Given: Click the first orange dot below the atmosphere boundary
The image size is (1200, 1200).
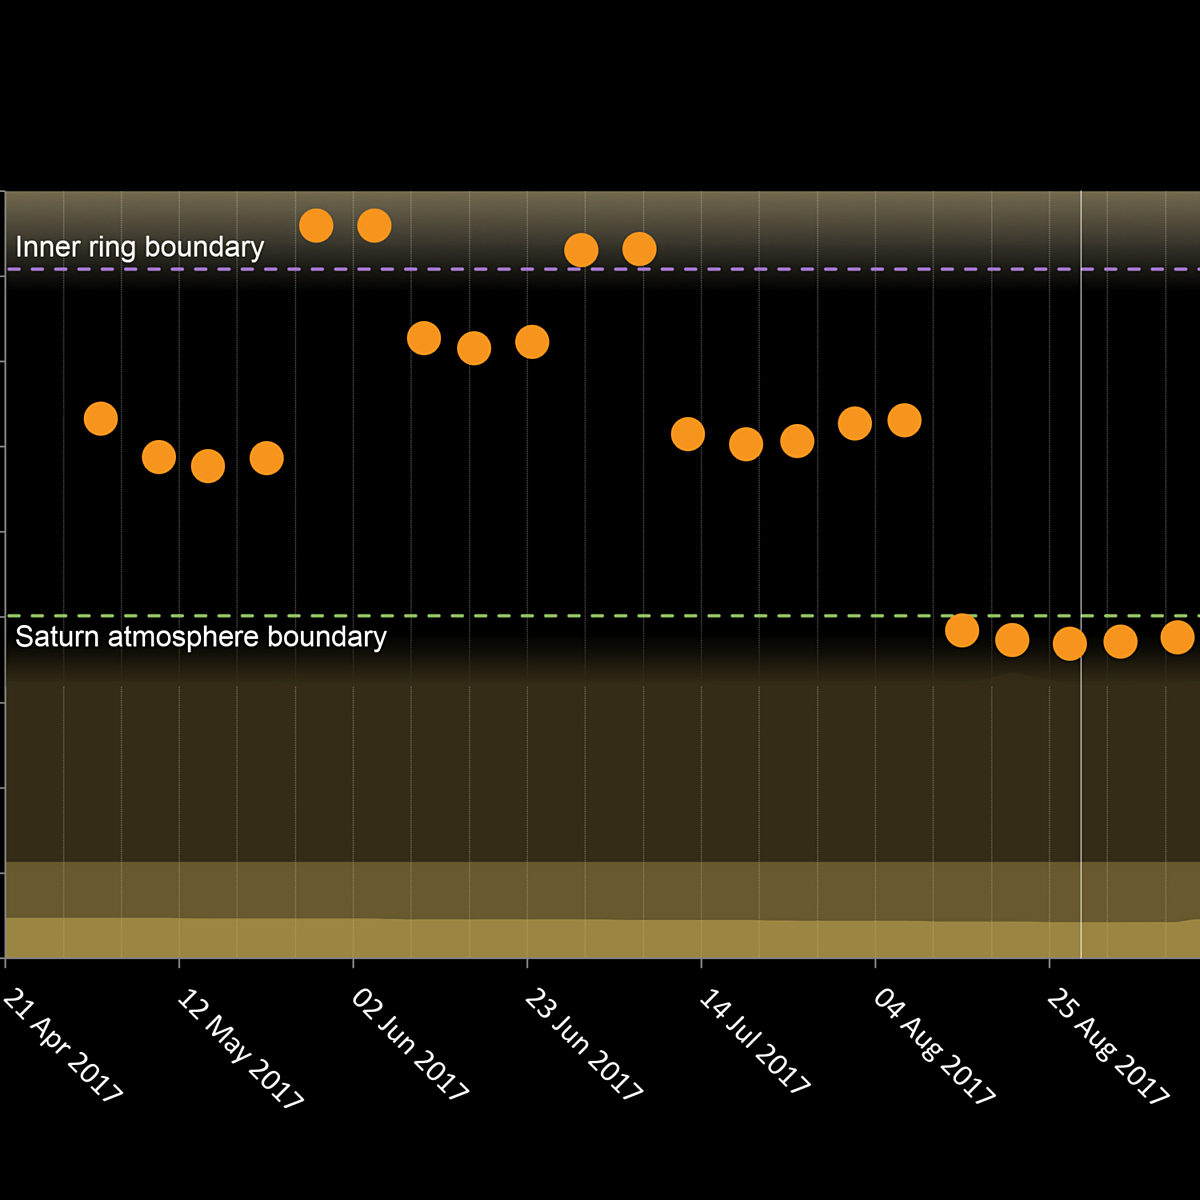Looking at the screenshot, I should pos(961,630).
